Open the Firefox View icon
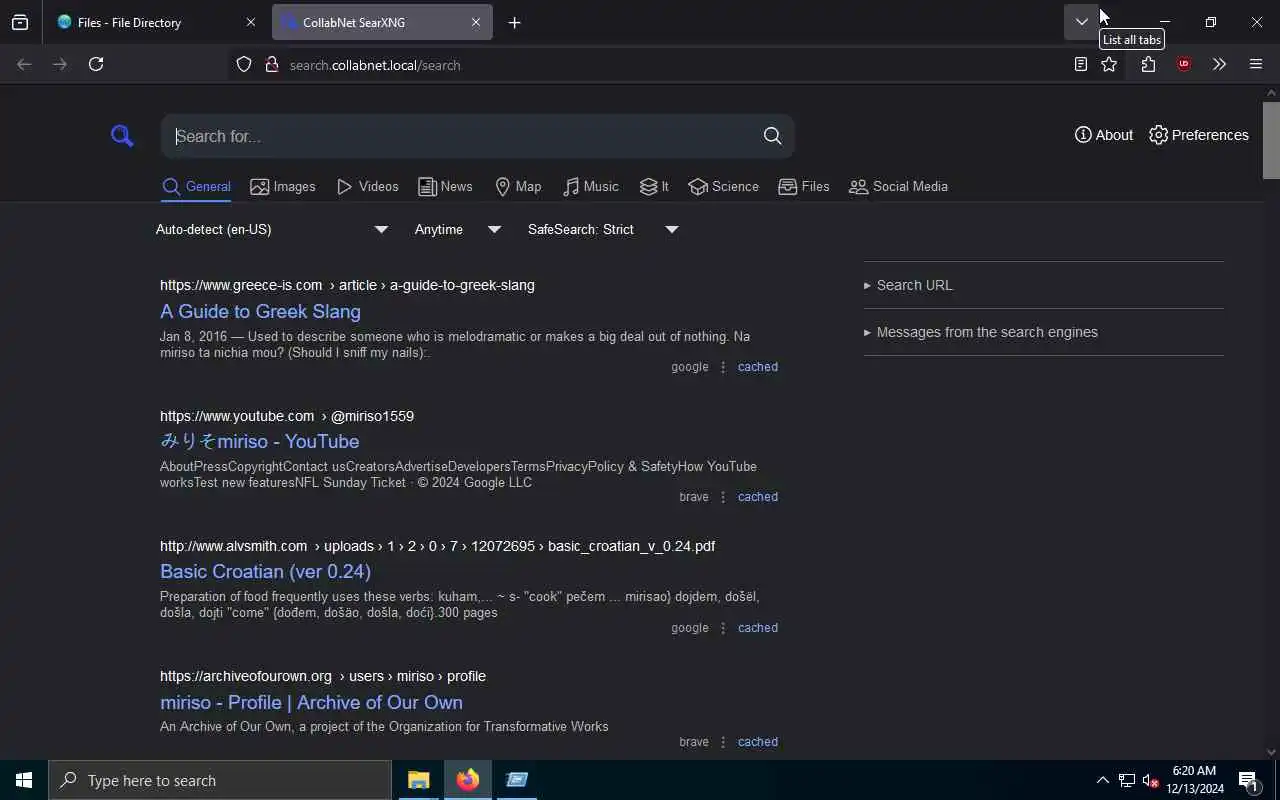 point(20,22)
